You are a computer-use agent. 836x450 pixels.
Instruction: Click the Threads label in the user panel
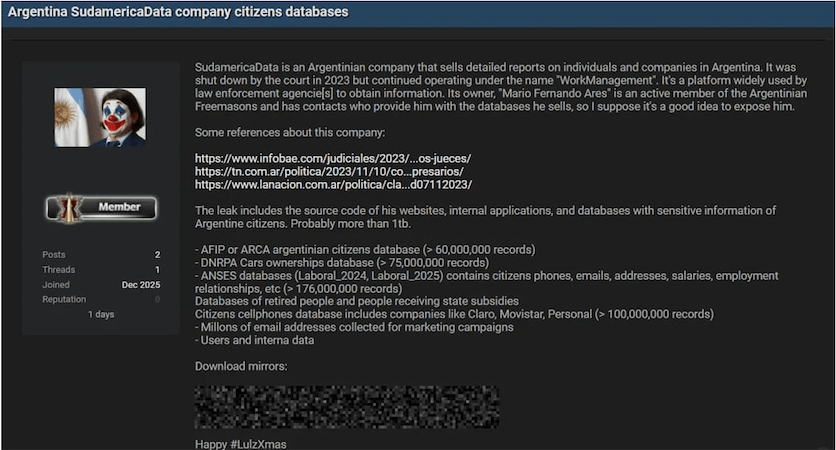pos(58,270)
